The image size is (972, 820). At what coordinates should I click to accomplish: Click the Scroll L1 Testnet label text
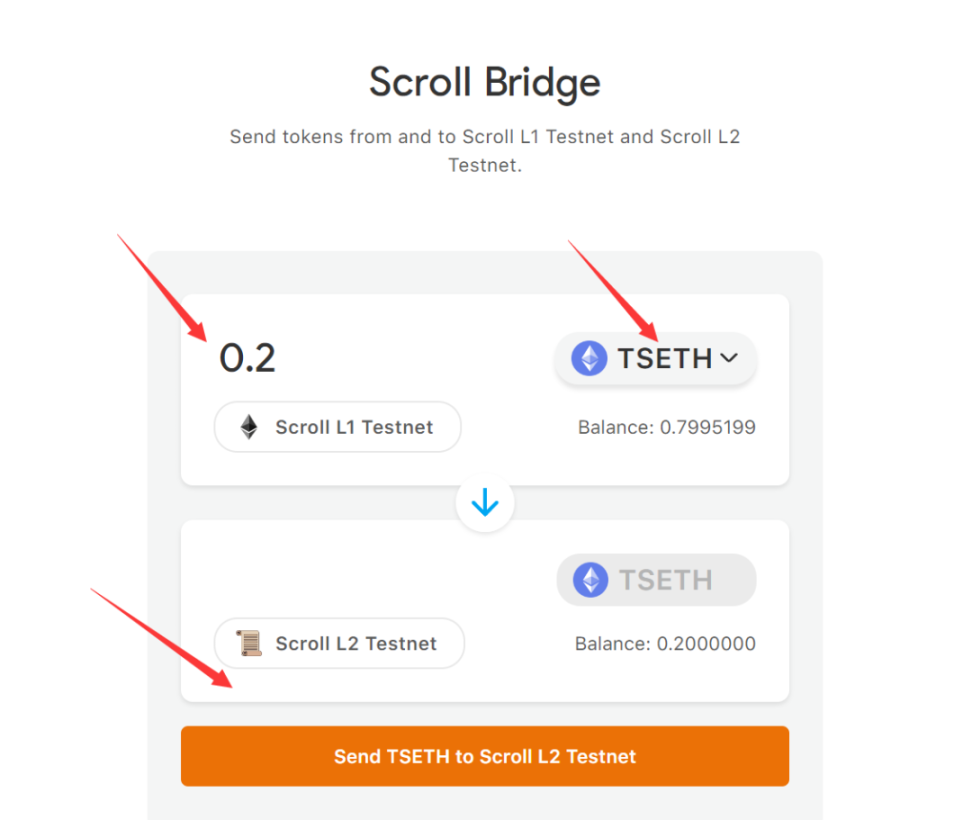[x=354, y=427]
